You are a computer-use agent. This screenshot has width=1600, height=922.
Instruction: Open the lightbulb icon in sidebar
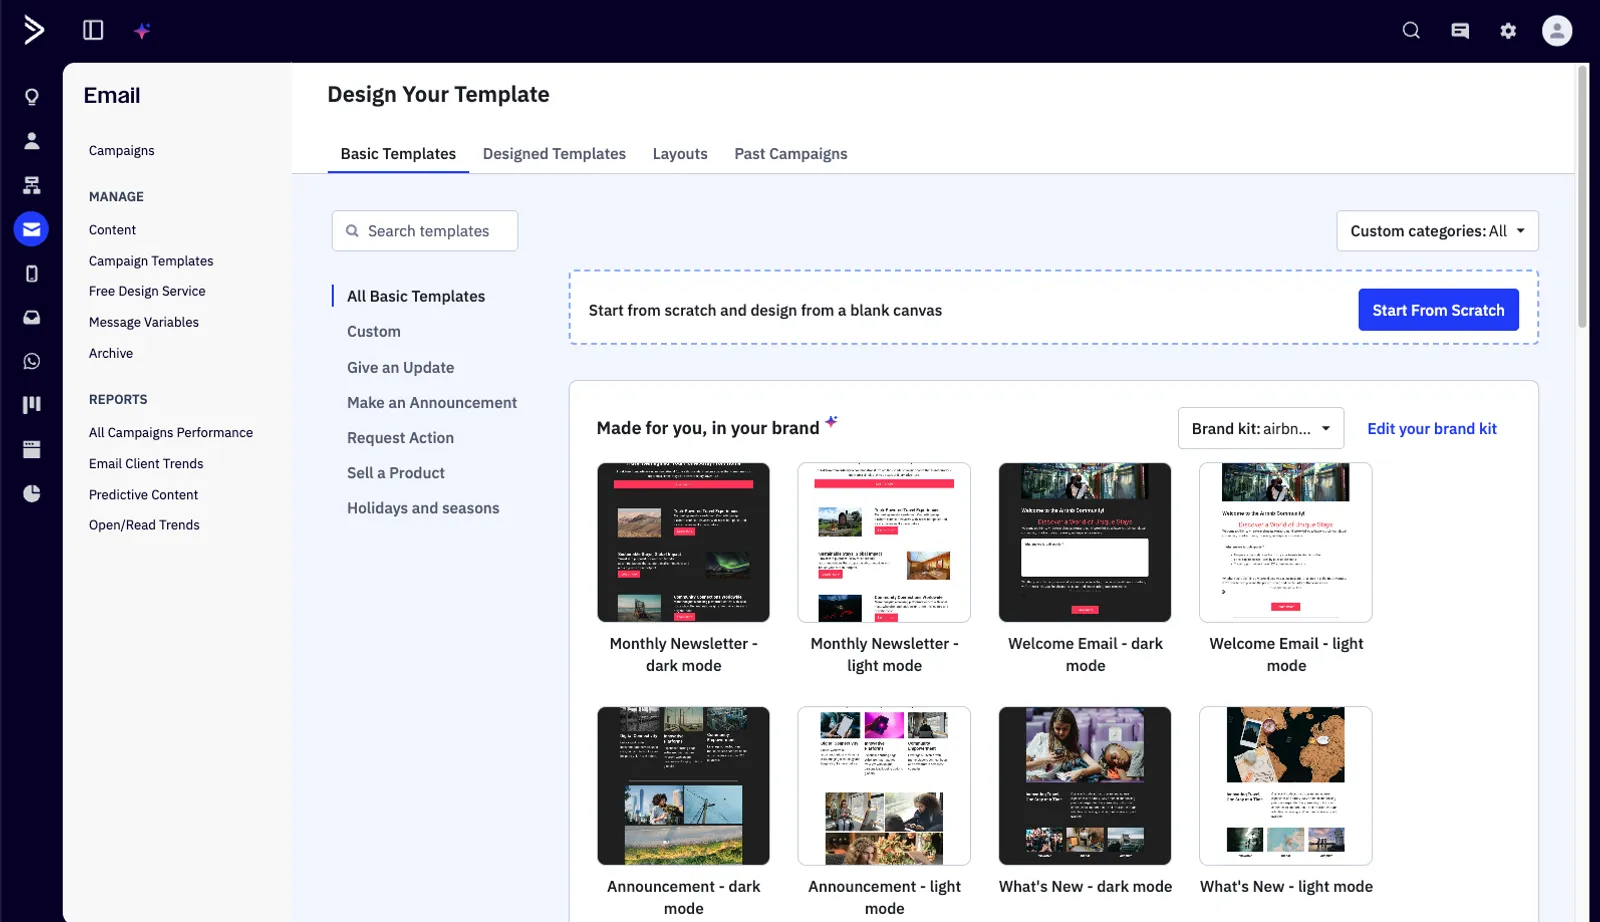[32, 97]
